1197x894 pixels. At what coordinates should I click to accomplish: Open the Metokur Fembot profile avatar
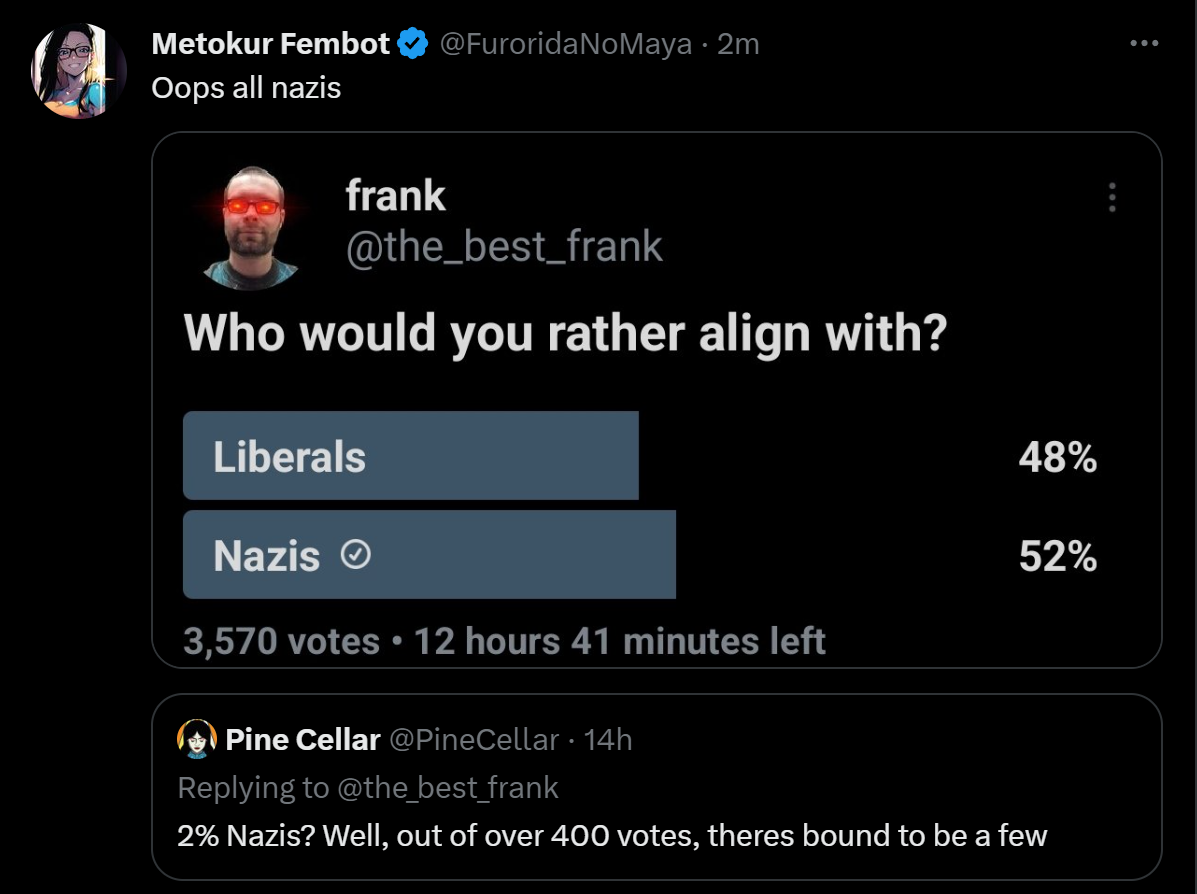(x=79, y=71)
